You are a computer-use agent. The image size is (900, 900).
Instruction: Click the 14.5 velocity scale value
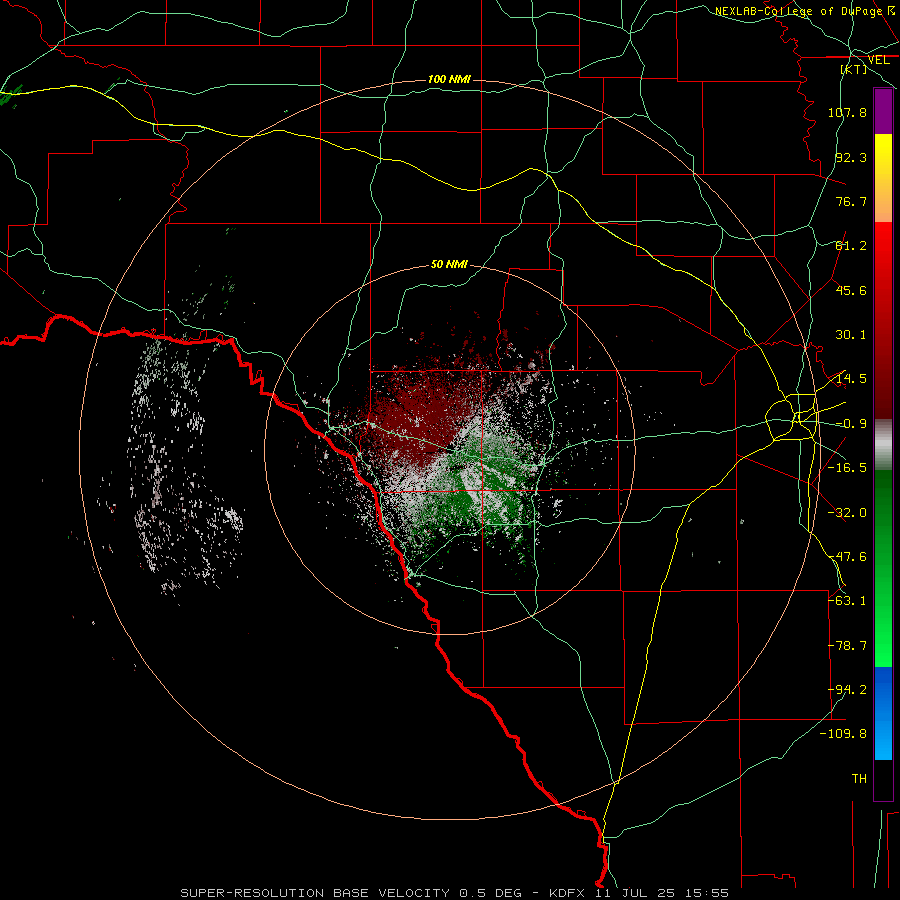[x=851, y=379]
